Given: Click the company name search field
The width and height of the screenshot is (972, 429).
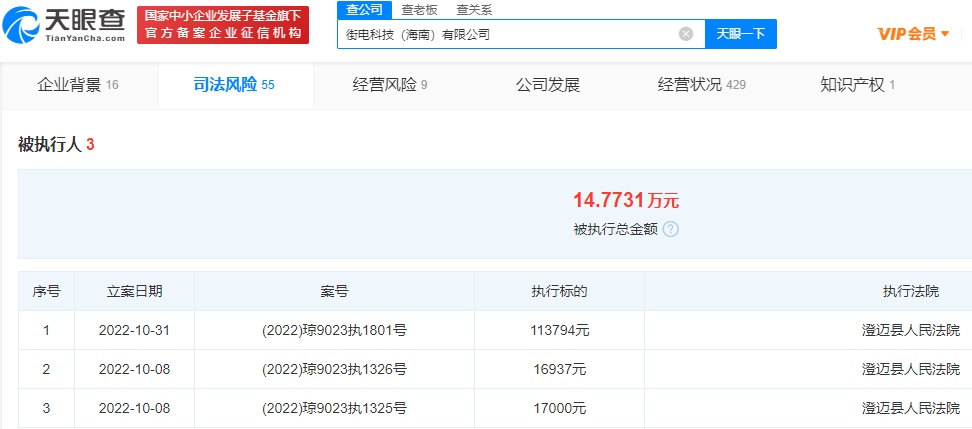Looking at the screenshot, I should tap(510, 34).
